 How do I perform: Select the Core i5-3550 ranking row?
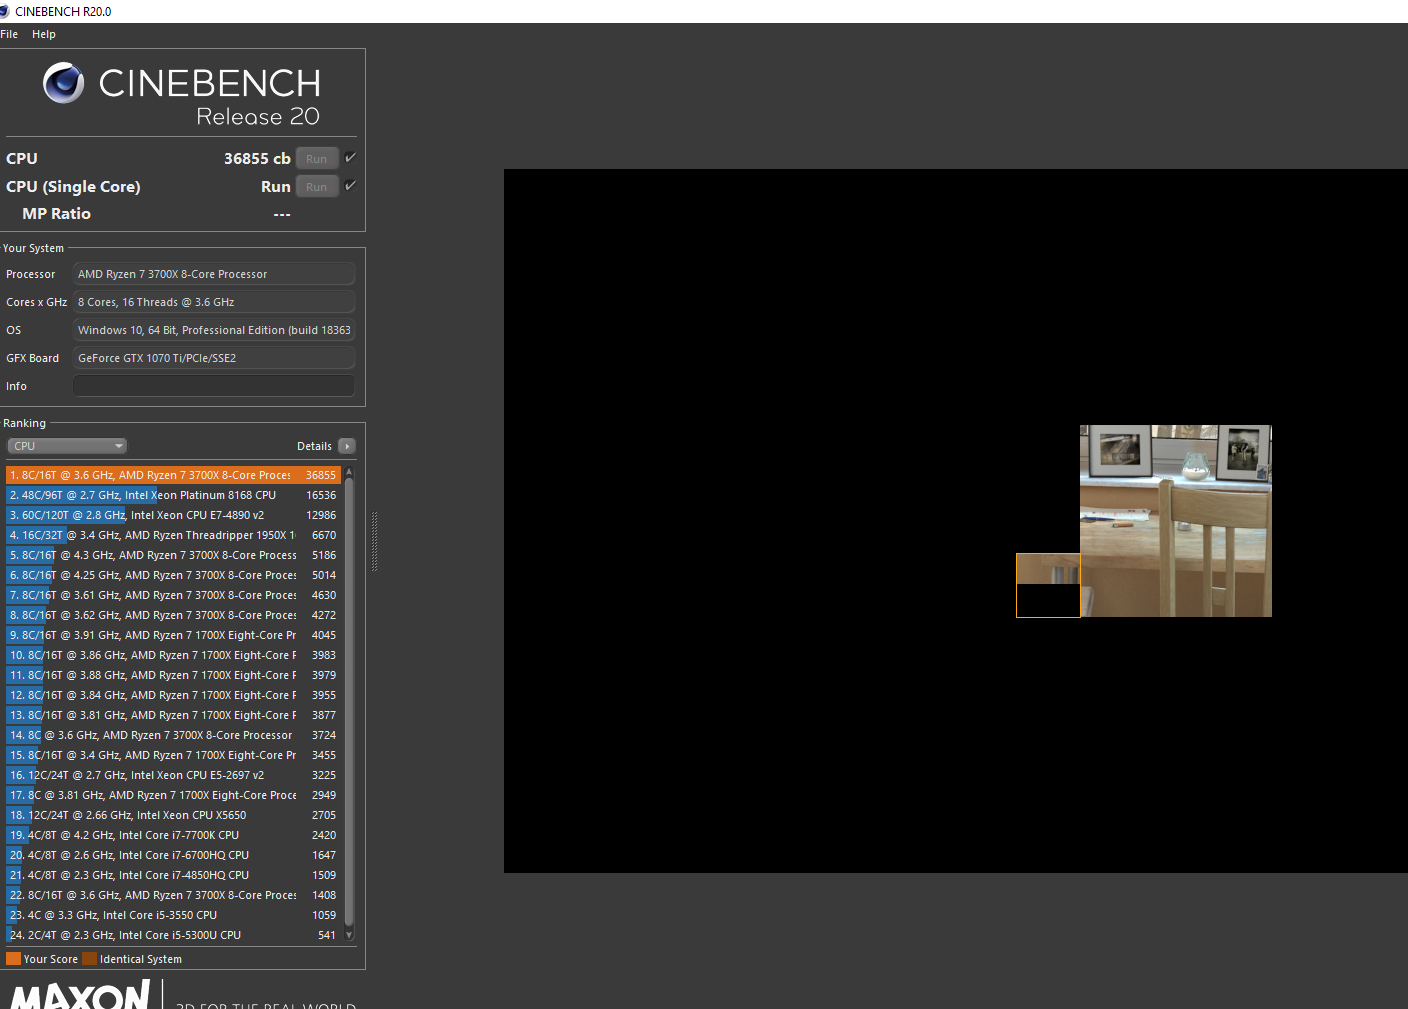(173, 915)
